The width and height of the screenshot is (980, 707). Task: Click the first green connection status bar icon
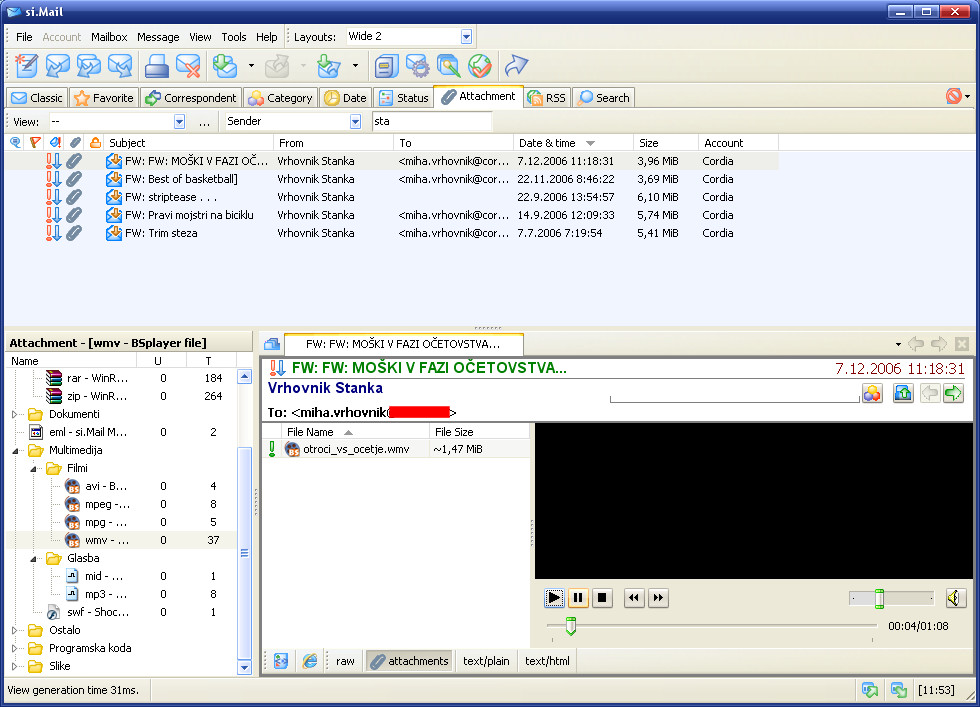pos(869,690)
